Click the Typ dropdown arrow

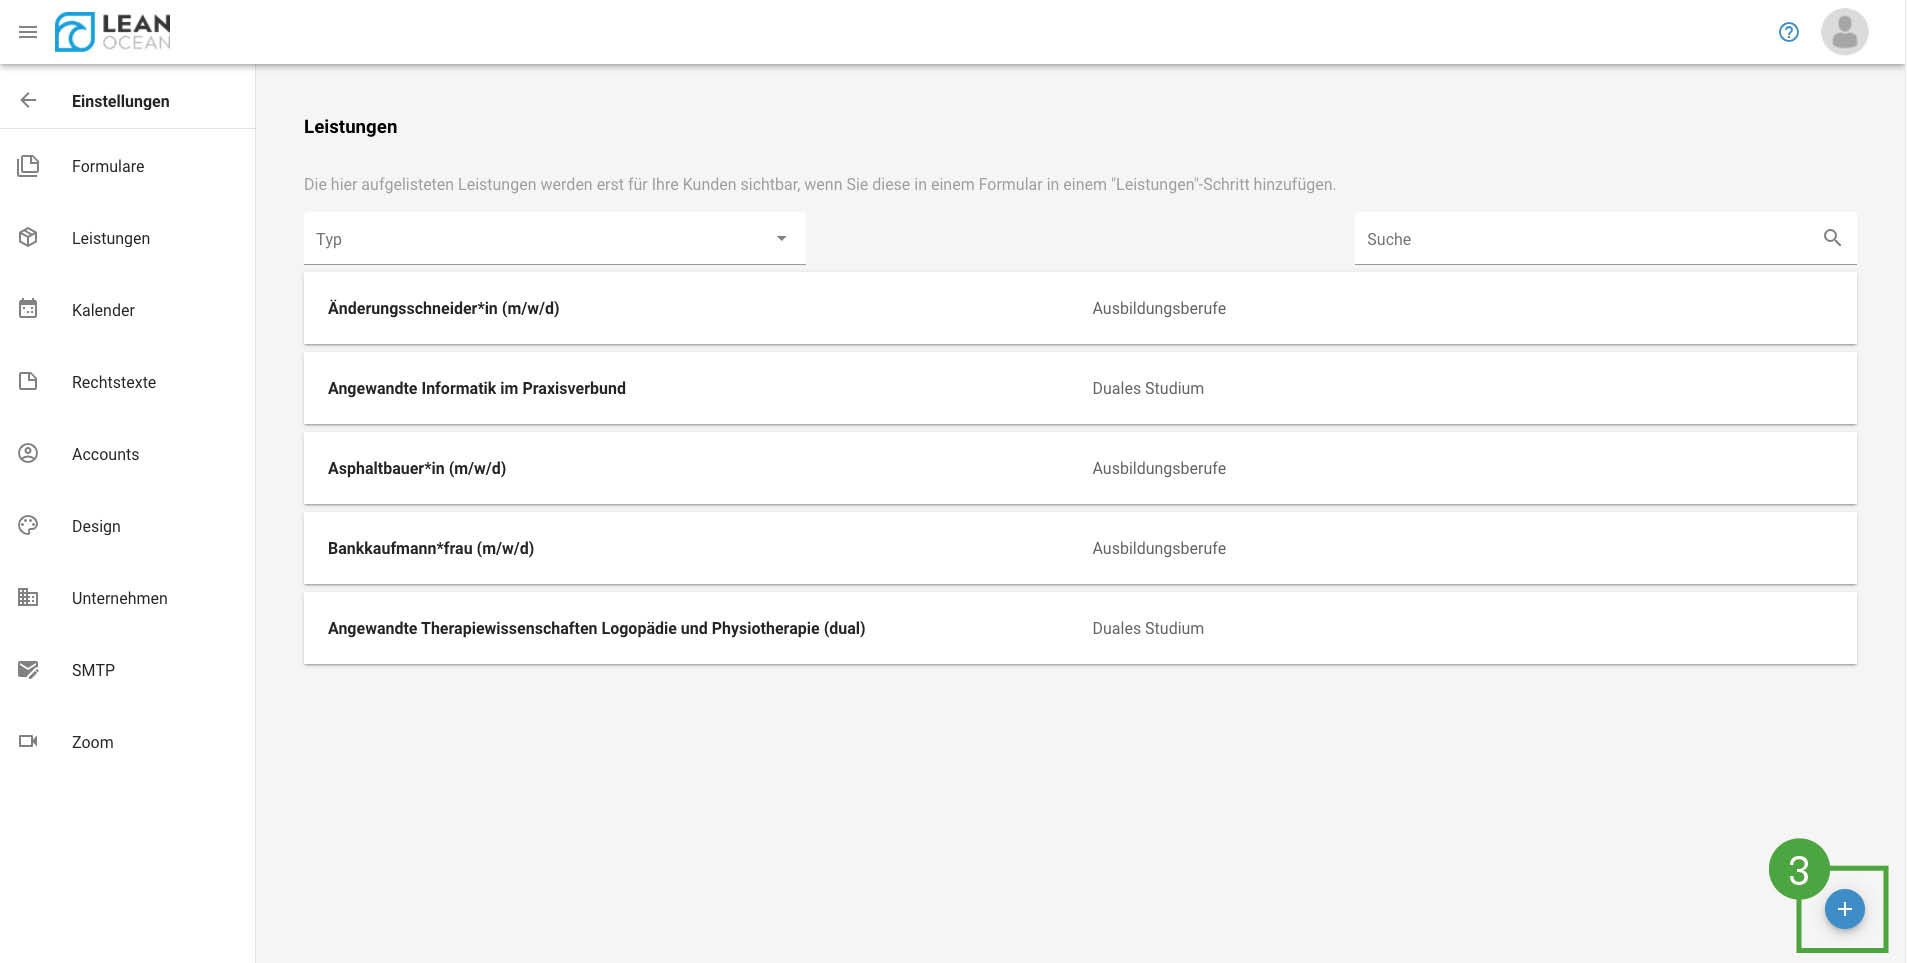pos(781,239)
